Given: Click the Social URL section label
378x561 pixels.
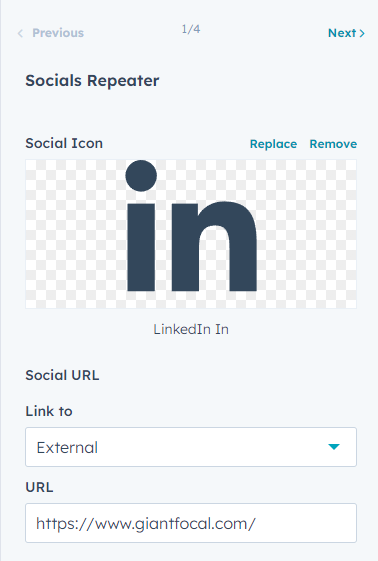Looking at the screenshot, I should pyautogui.click(x=62, y=375).
